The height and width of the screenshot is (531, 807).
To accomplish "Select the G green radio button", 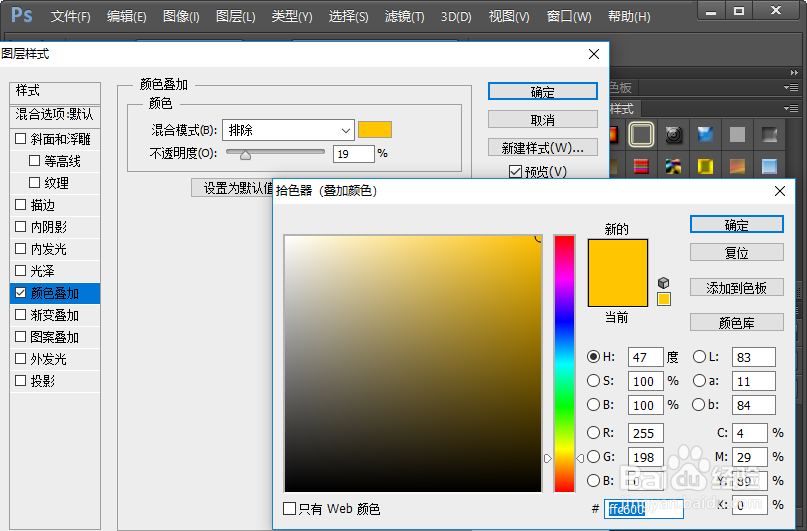I will (593, 456).
